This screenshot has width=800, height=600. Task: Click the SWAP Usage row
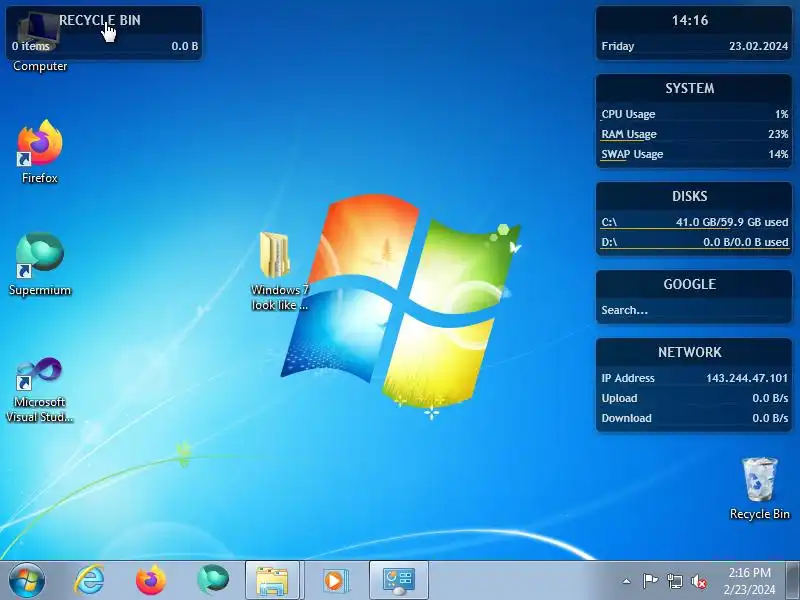[x=694, y=154]
